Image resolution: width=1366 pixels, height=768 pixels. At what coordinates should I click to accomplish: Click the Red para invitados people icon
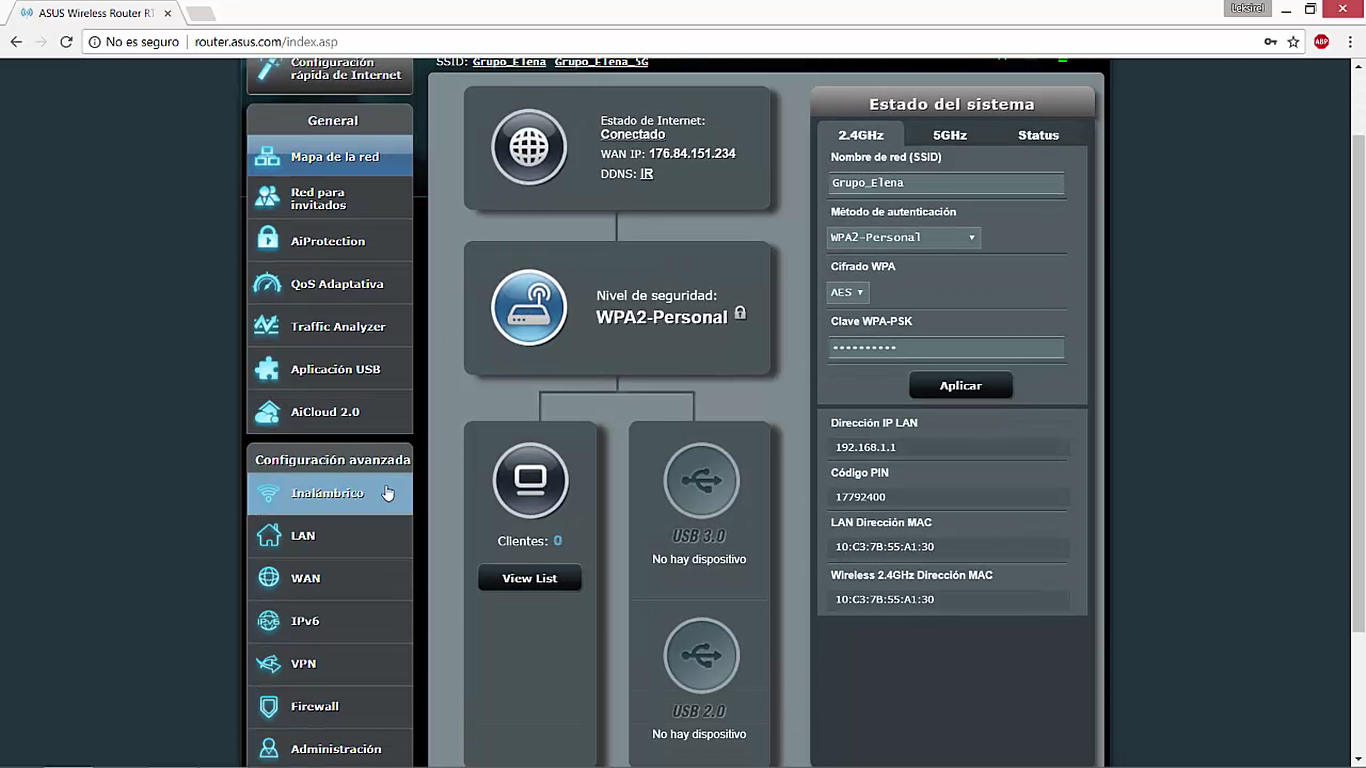267,198
